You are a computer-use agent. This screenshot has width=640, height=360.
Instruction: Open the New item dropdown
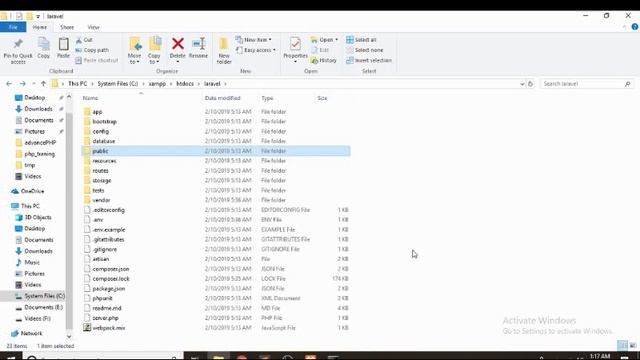coord(253,40)
